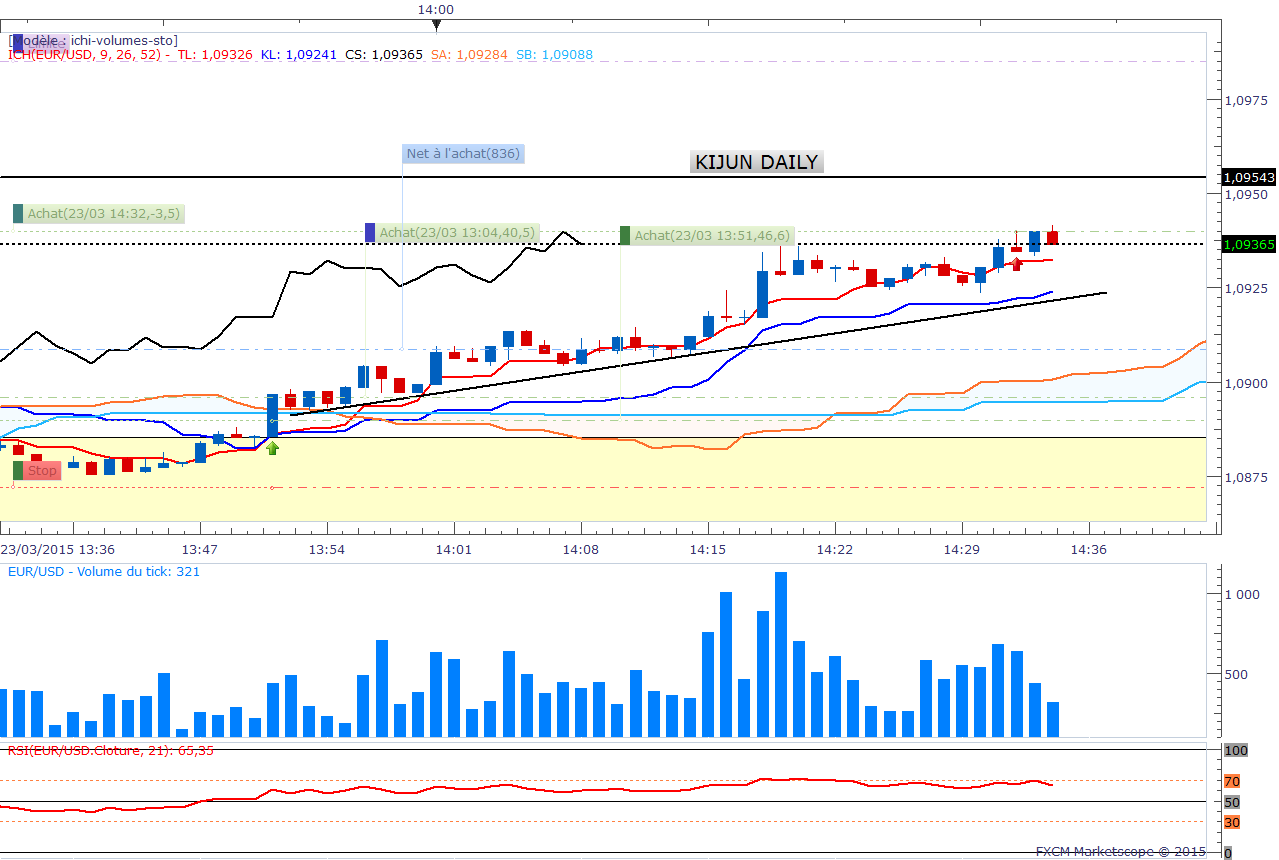Click the green up arrow signal marker
This screenshot has height=860, width=1279.
point(272,448)
